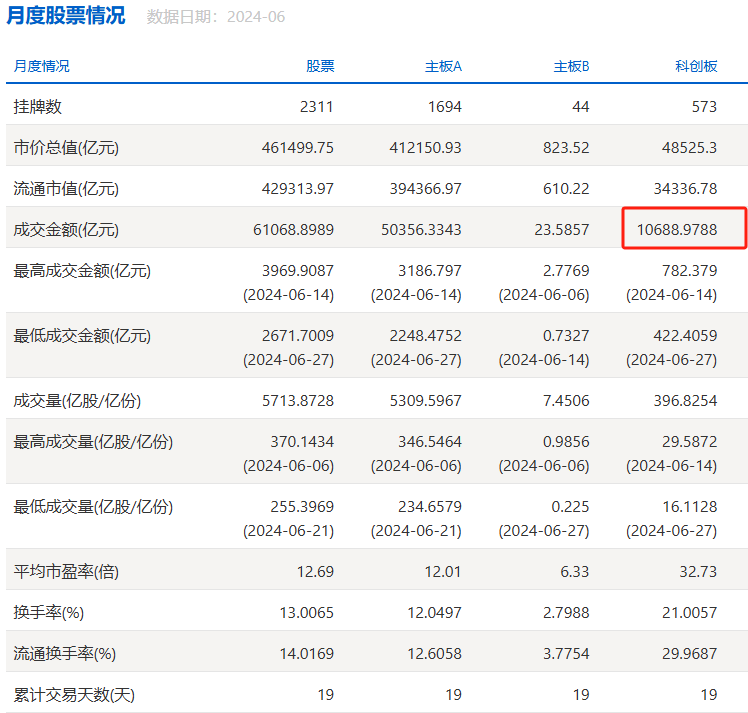Click the 2311 listed stocks count
Screen dimensions: 748x713
[316, 106]
